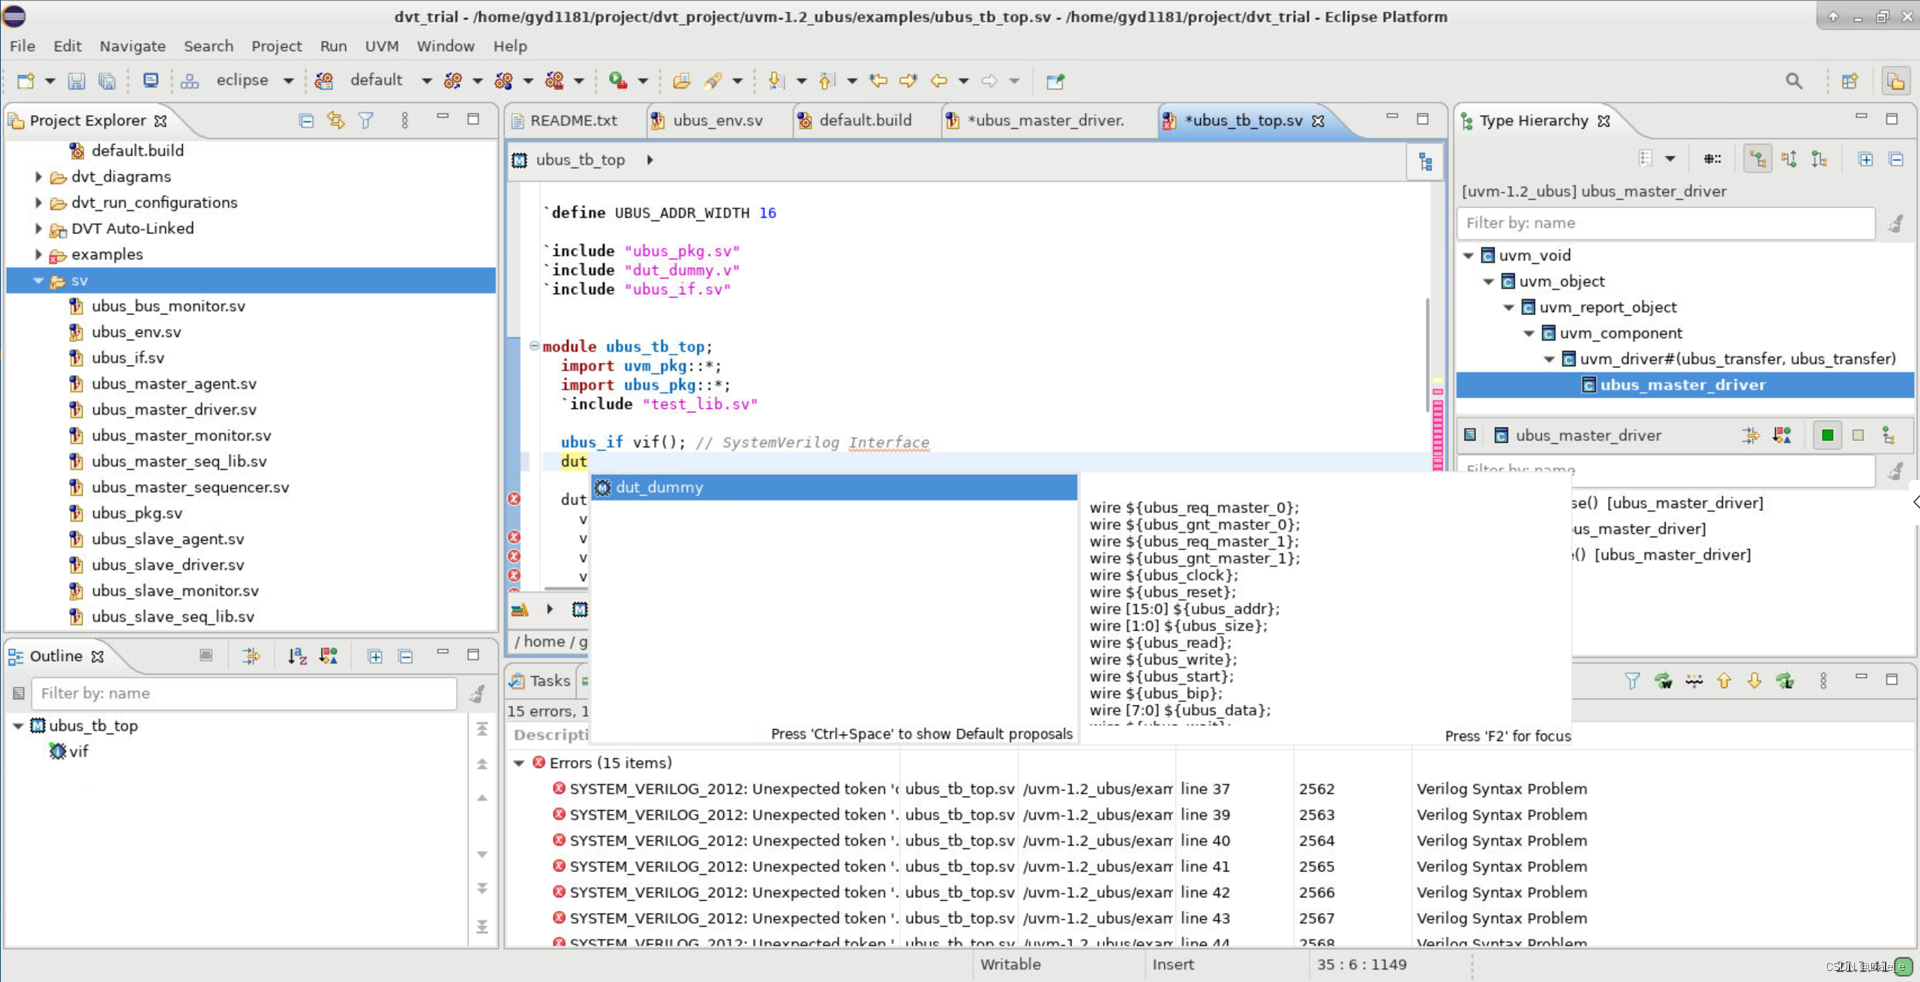Collapse All in the Outline view
Viewport: 1920px width, 982px height.
406,656
